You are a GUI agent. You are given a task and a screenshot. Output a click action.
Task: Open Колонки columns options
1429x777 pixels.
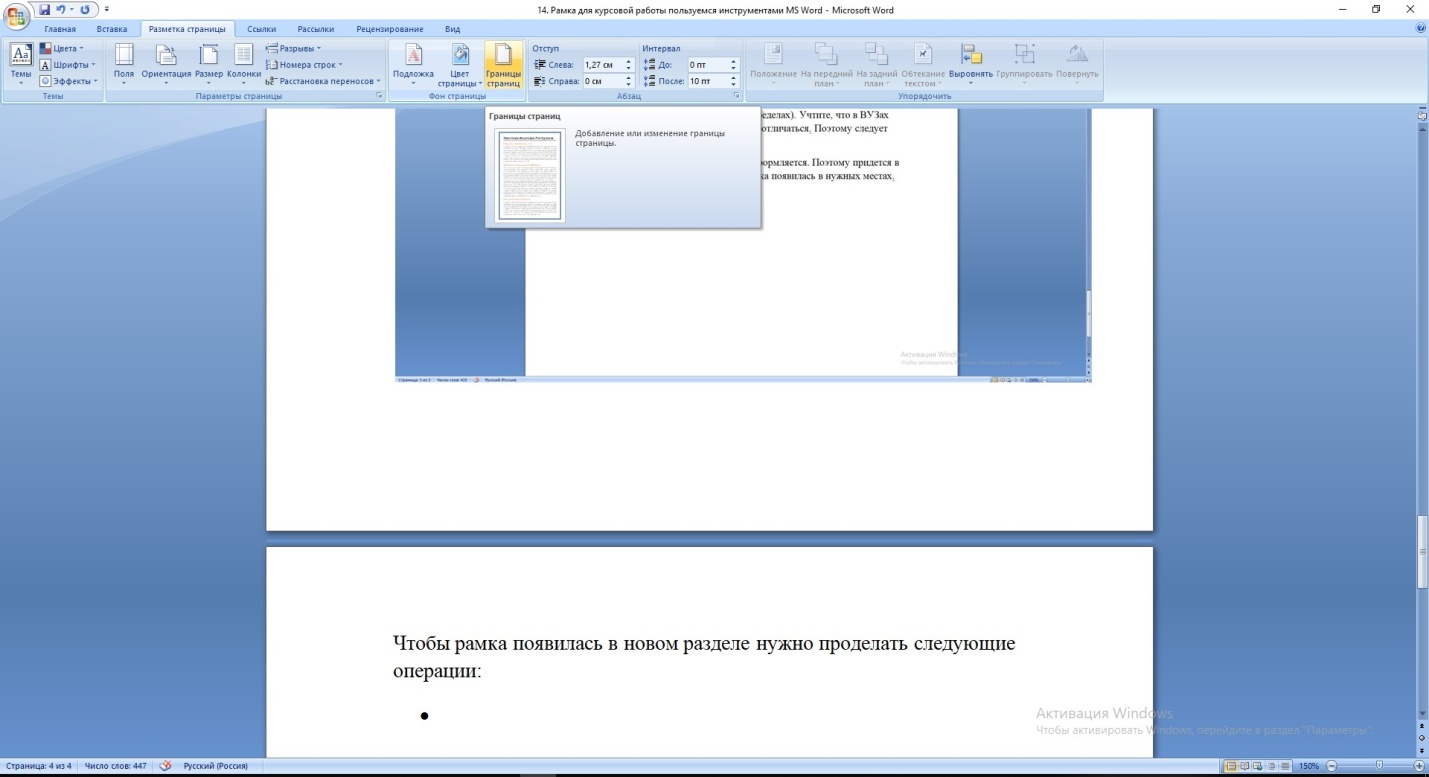pyautogui.click(x=244, y=65)
